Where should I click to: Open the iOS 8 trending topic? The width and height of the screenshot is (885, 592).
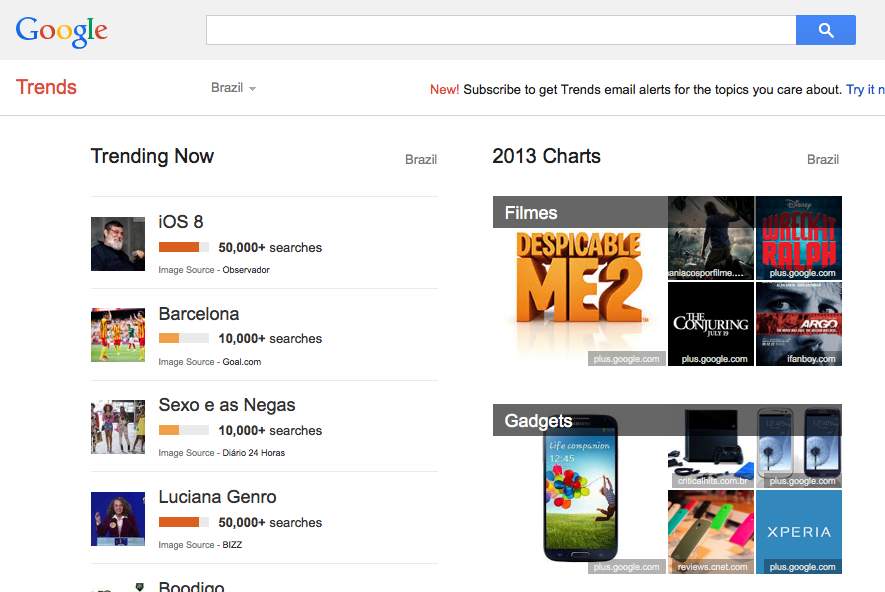pos(181,222)
